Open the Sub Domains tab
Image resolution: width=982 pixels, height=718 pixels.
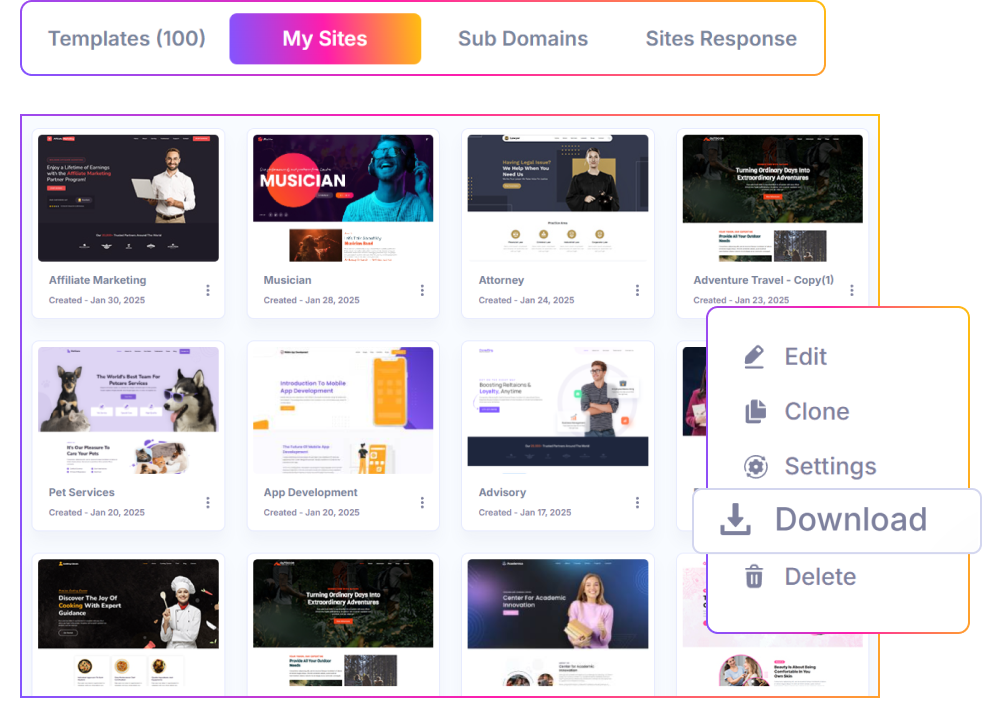click(x=522, y=38)
